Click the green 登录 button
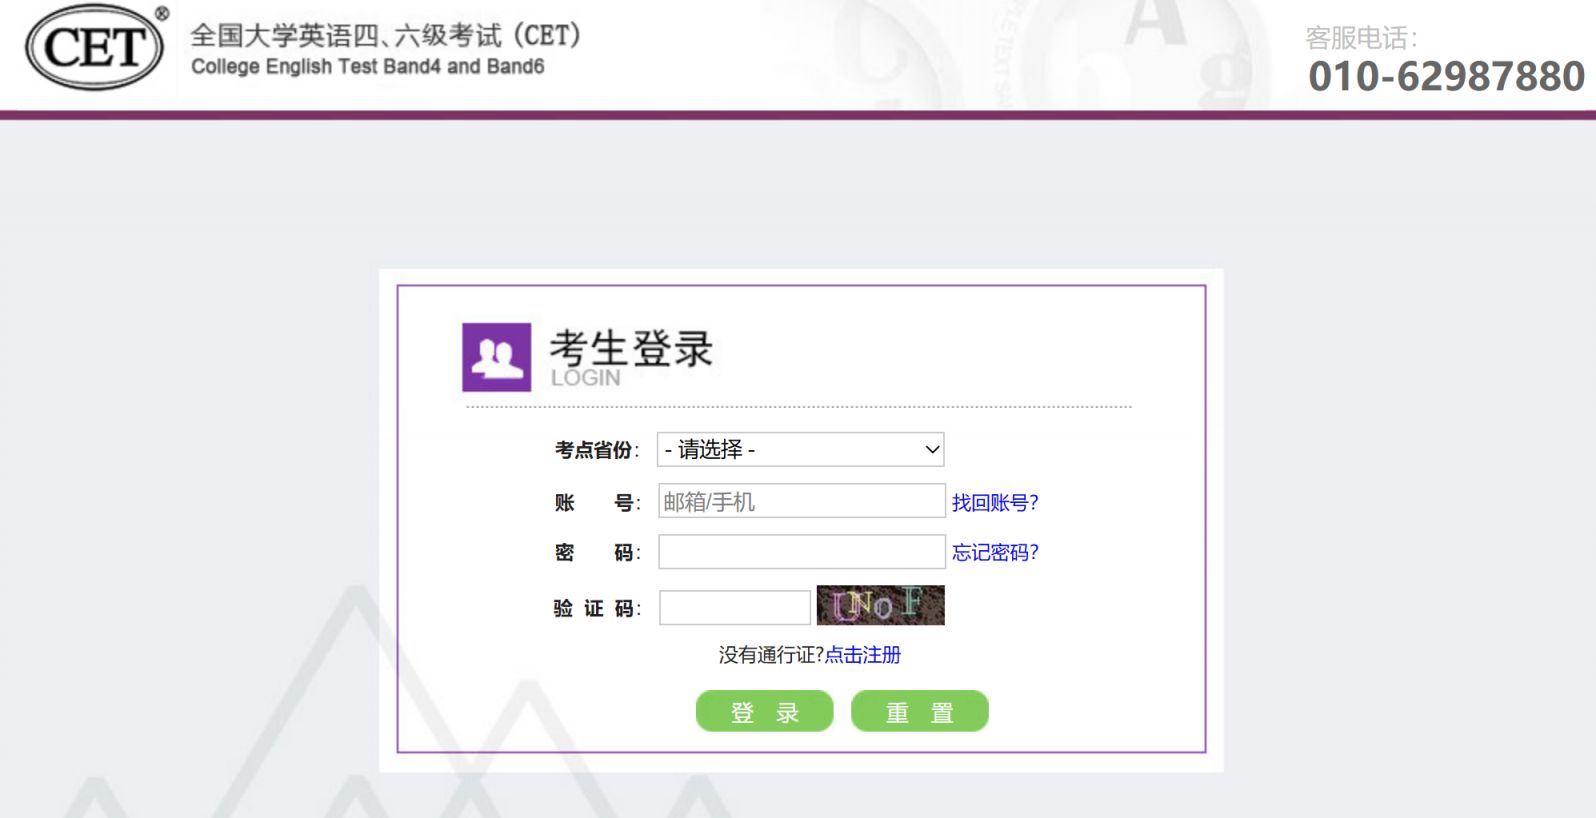Screen dimensions: 1596x818 click(765, 711)
